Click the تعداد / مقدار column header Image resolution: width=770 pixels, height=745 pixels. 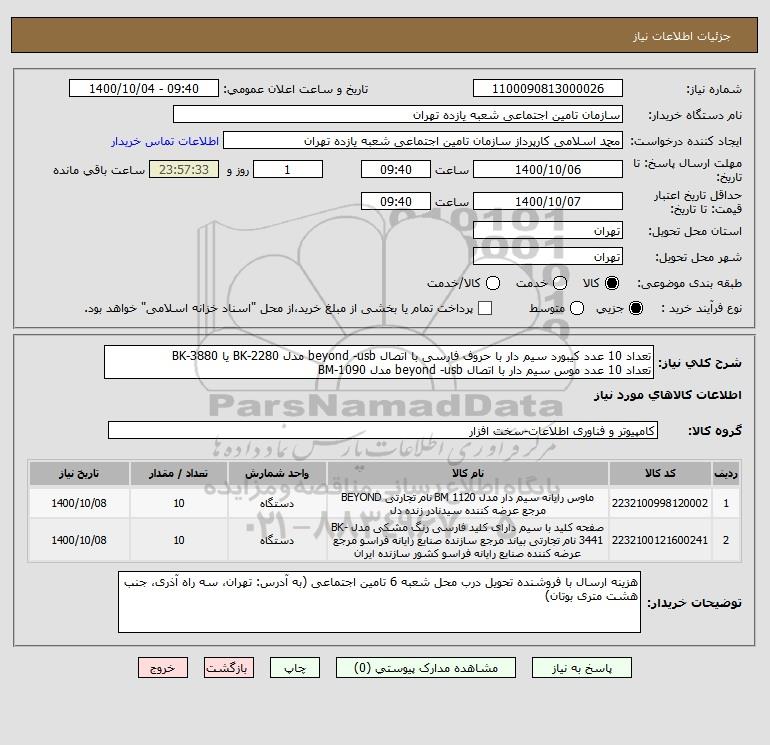click(179, 473)
